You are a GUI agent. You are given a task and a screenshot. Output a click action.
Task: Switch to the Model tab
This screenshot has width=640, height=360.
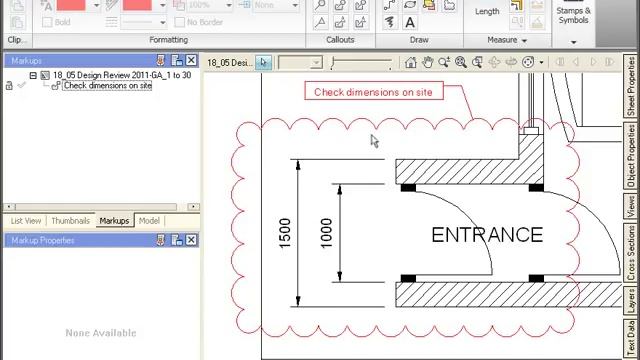[149, 221]
